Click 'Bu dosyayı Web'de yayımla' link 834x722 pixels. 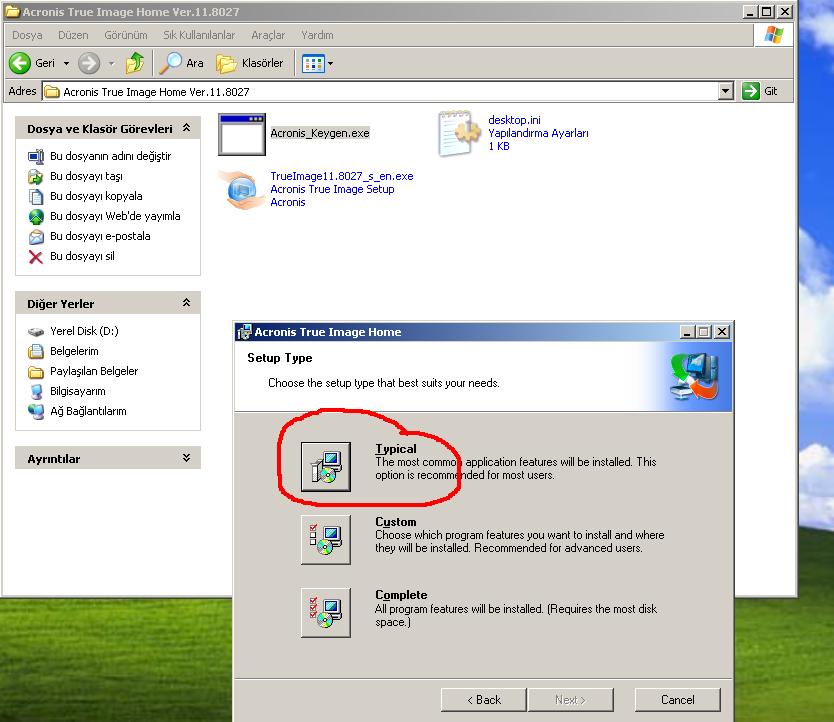pos(115,216)
